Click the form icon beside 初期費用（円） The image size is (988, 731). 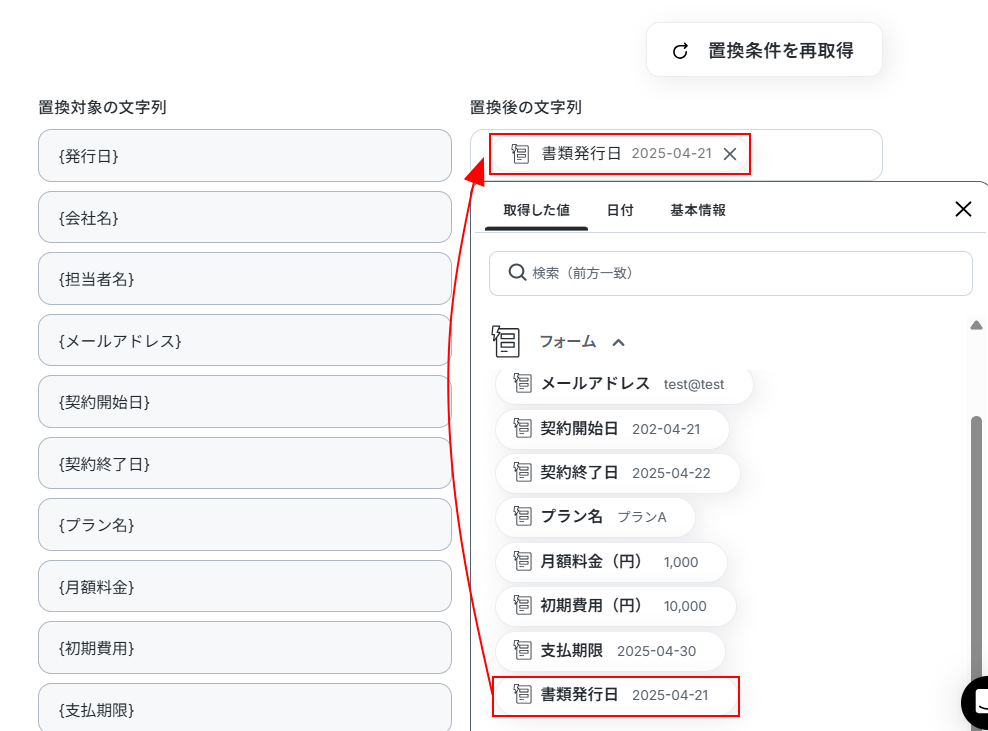522,605
